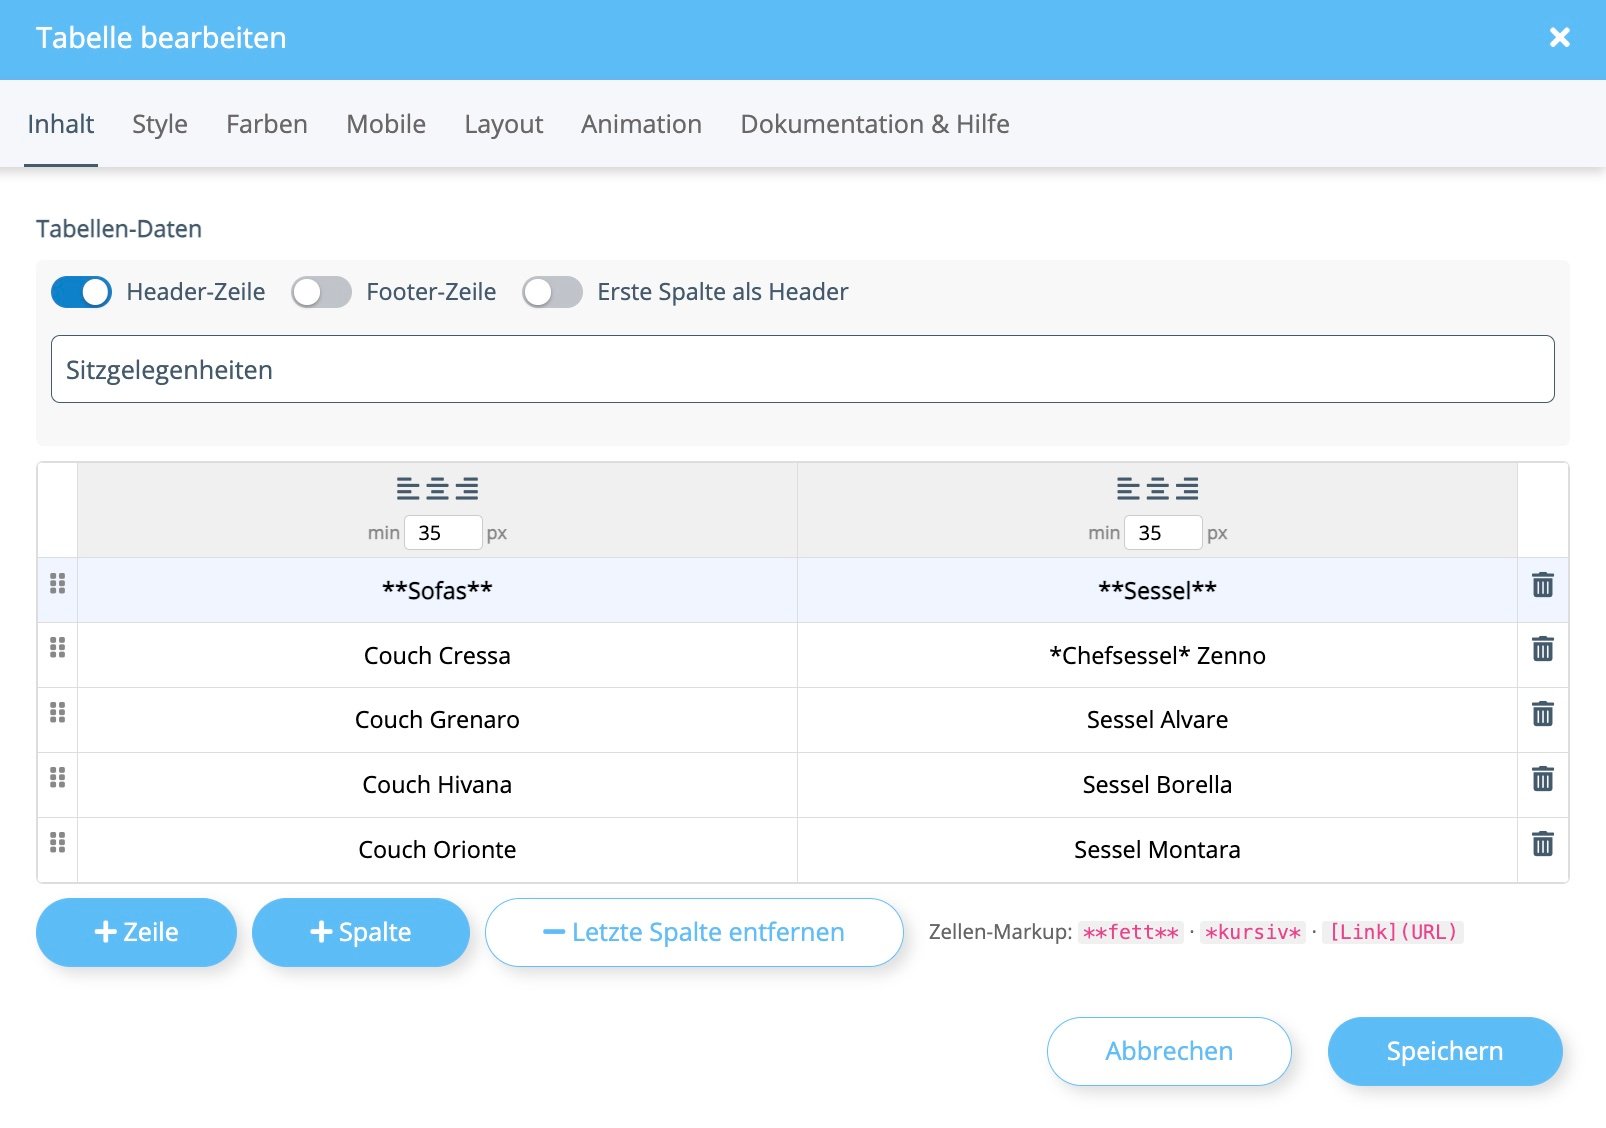This screenshot has width=1606, height=1128.
Task: Add a new column with + Spalte
Action: pos(361,932)
